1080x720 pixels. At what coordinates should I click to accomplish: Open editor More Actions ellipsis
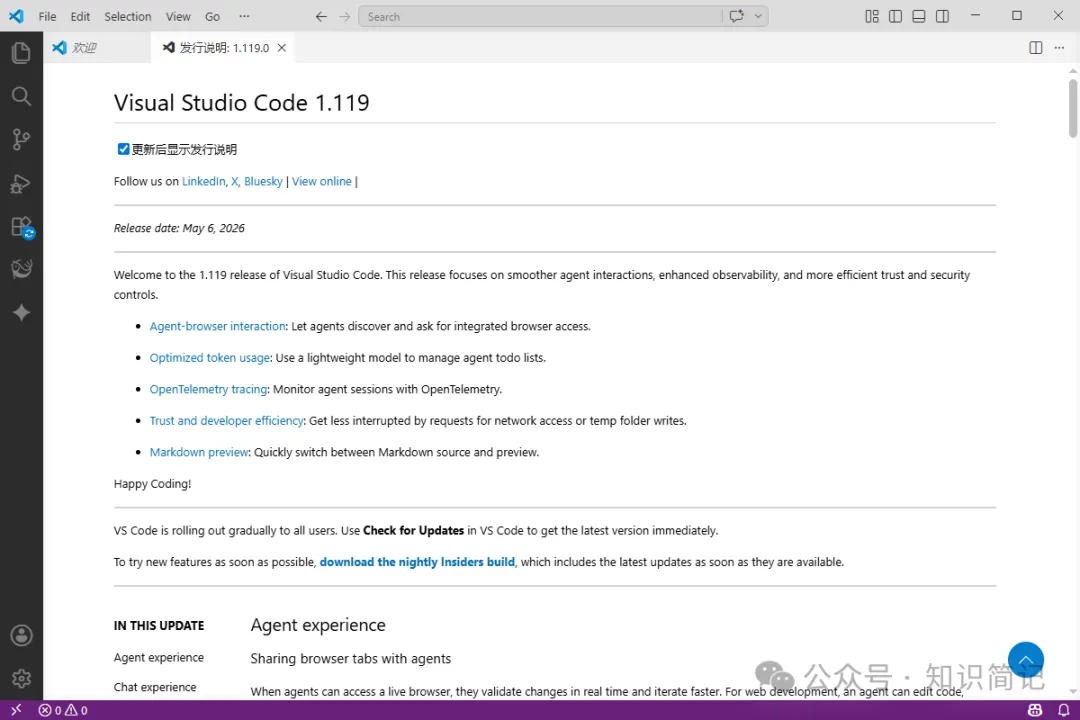pyautogui.click(x=1059, y=48)
